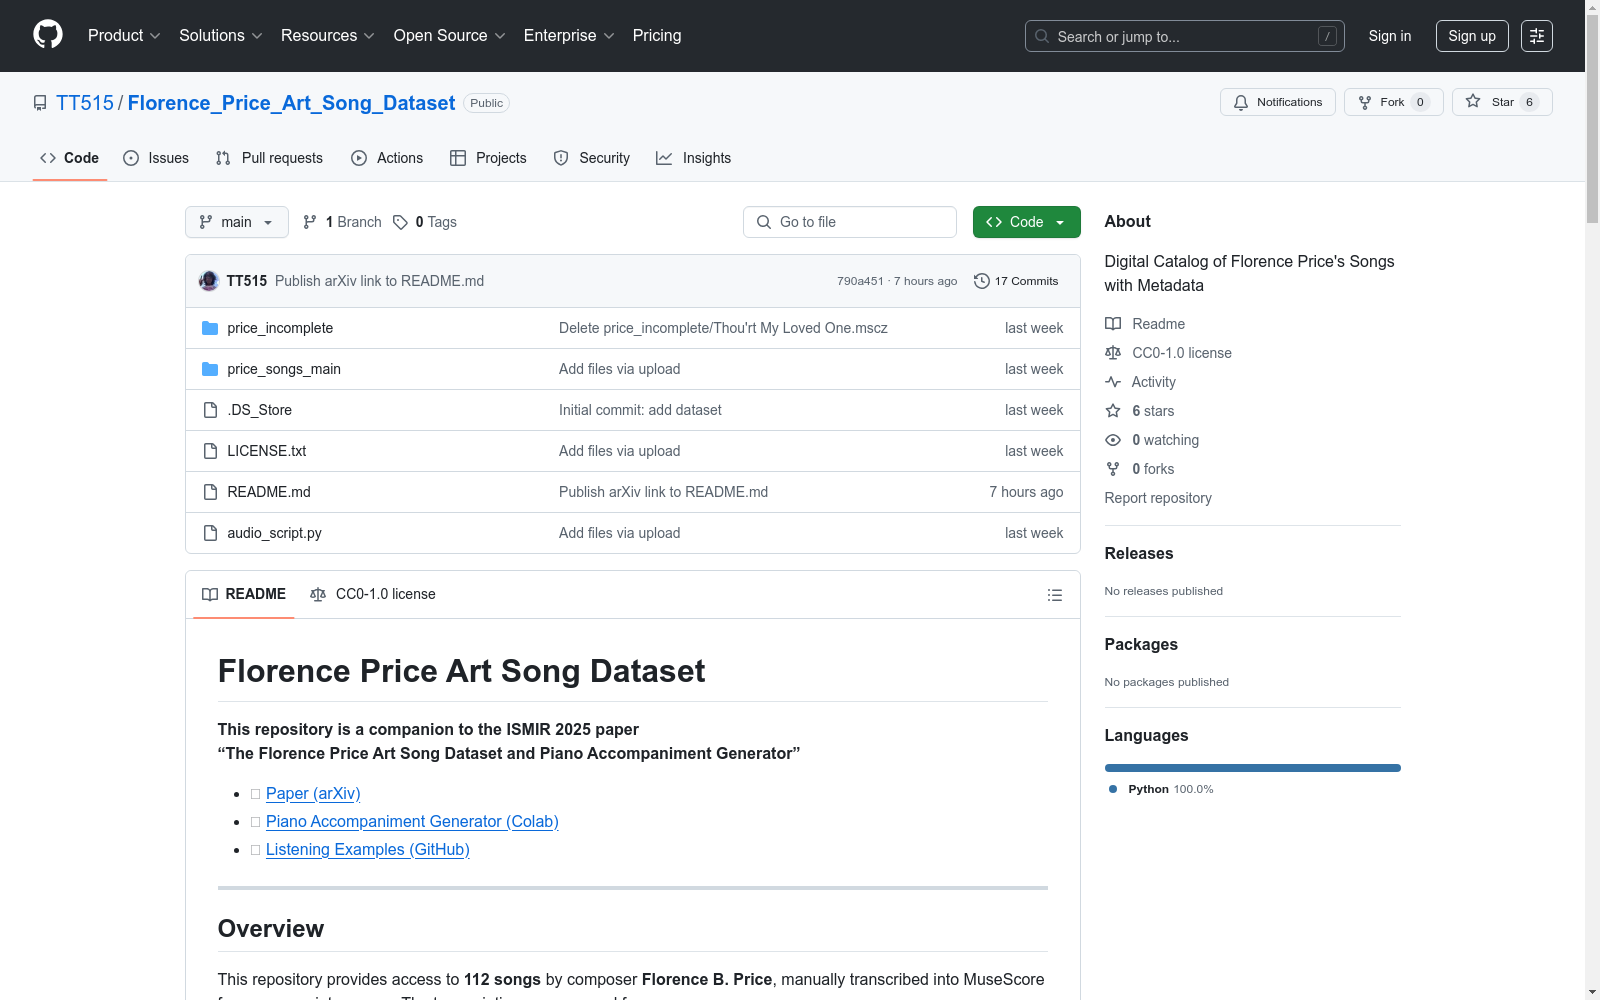Expand the Solutions menu
Image resolution: width=1600 pixels, height=1000 pixels.
tap(221, 35)
